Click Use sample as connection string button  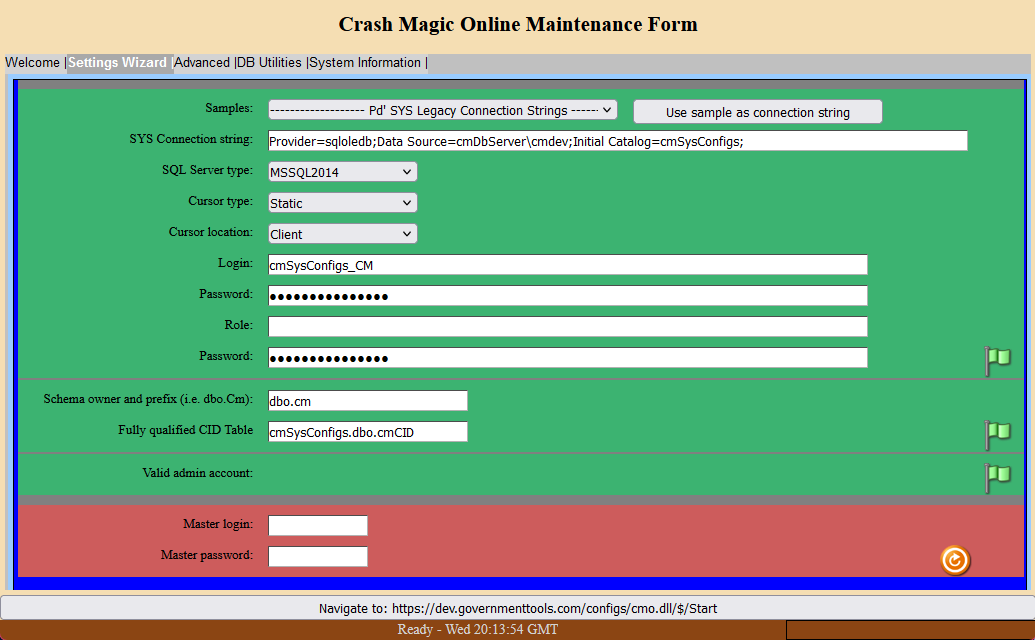coord(758,112)
